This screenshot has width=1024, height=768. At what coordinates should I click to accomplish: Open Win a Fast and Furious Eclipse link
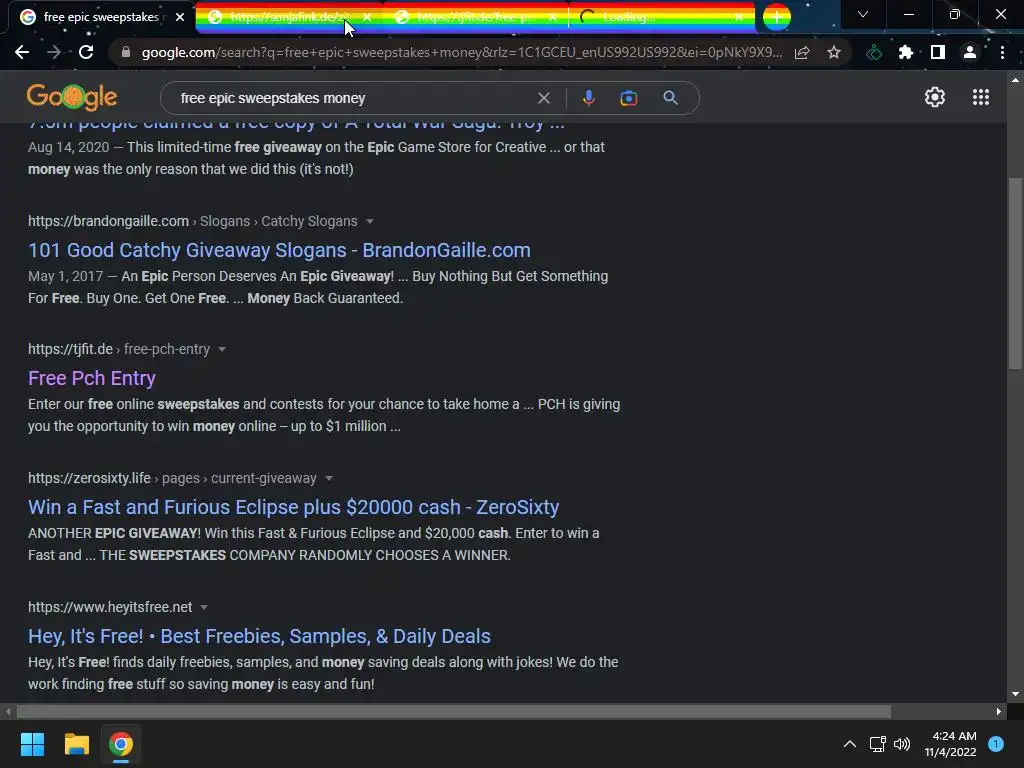[293, 507]
